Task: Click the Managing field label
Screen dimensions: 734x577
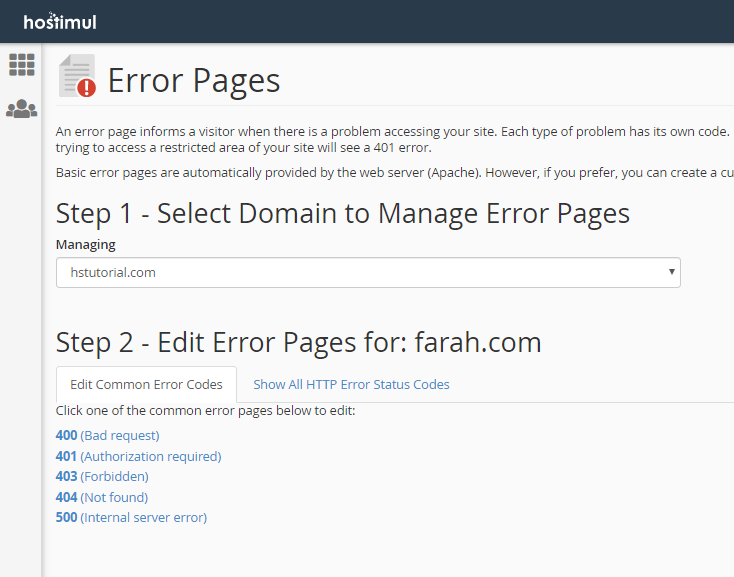Action: pos(86,245)
